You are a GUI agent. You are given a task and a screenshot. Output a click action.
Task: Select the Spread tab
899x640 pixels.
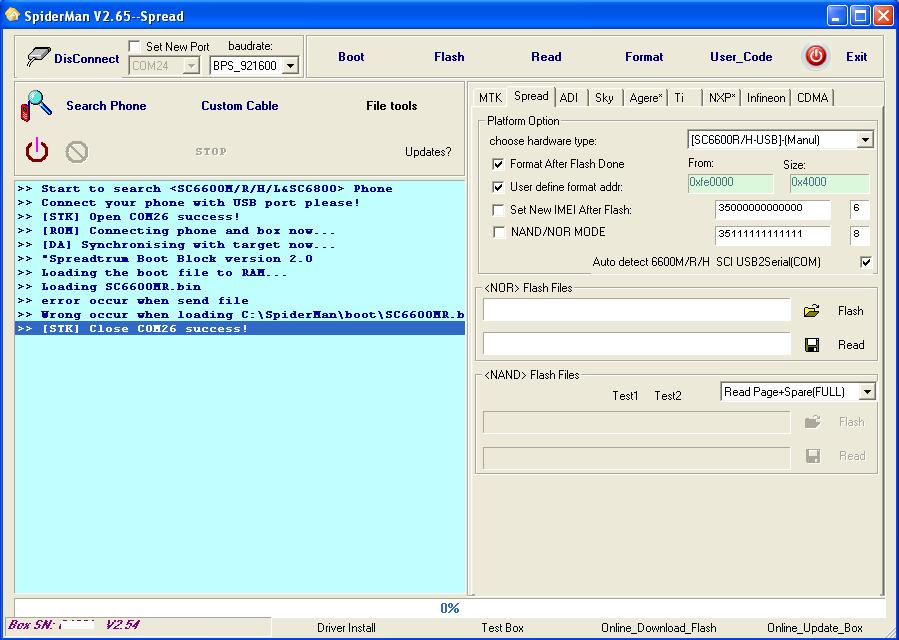(x=531, y=96)
